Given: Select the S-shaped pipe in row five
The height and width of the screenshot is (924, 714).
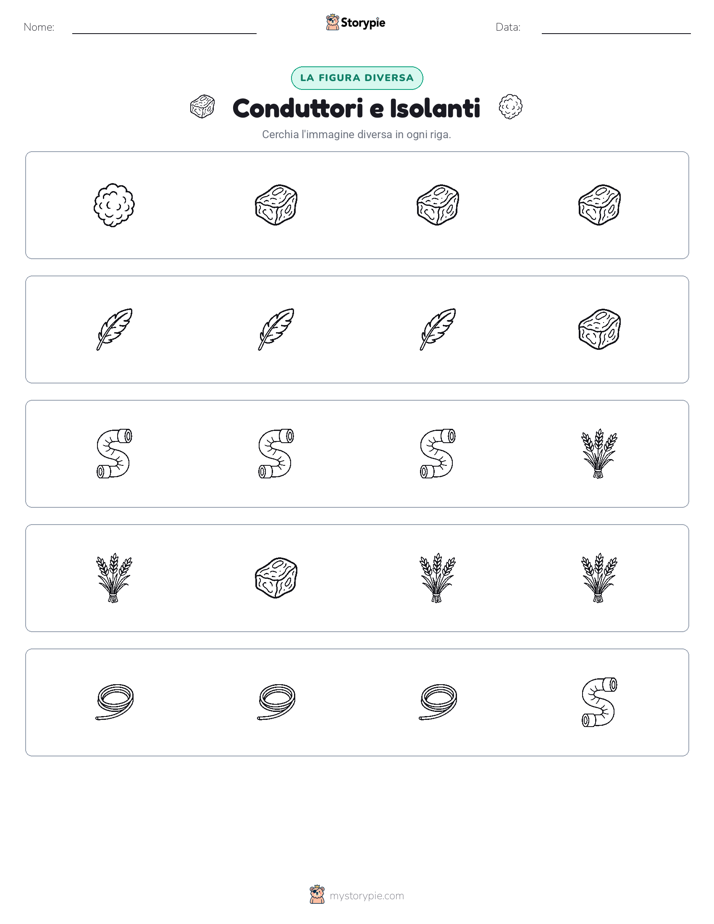Looking at the screenshot, I should click(x=599, y=702).
